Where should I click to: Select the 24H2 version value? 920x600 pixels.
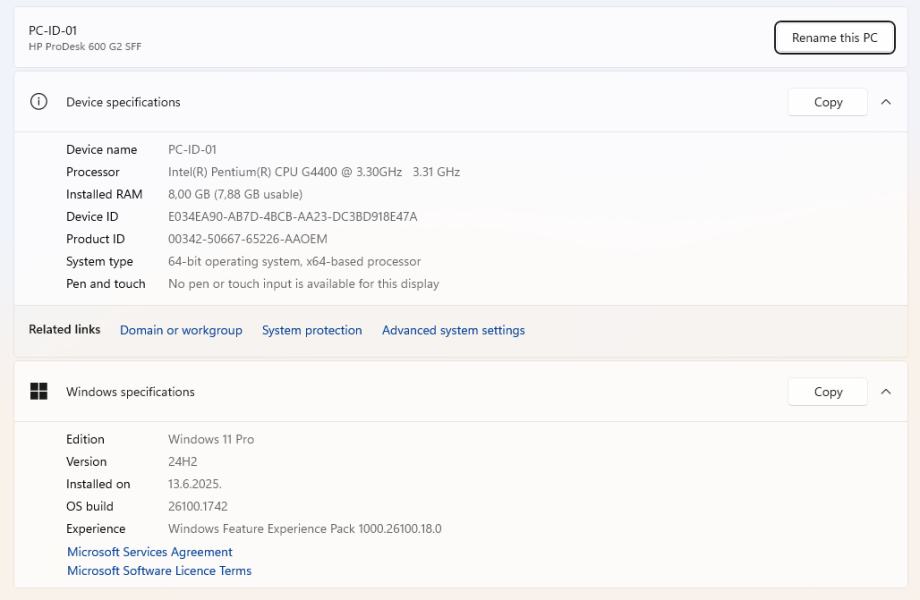coord(182,462)
